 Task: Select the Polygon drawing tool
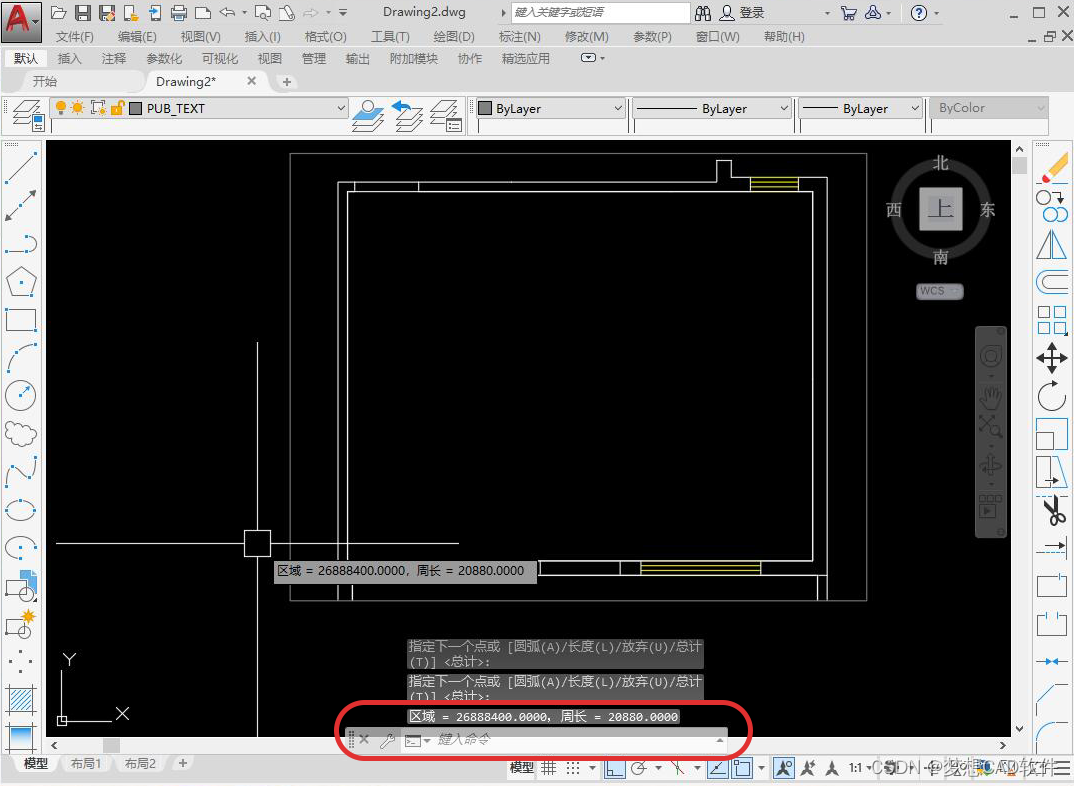[22, 281]
